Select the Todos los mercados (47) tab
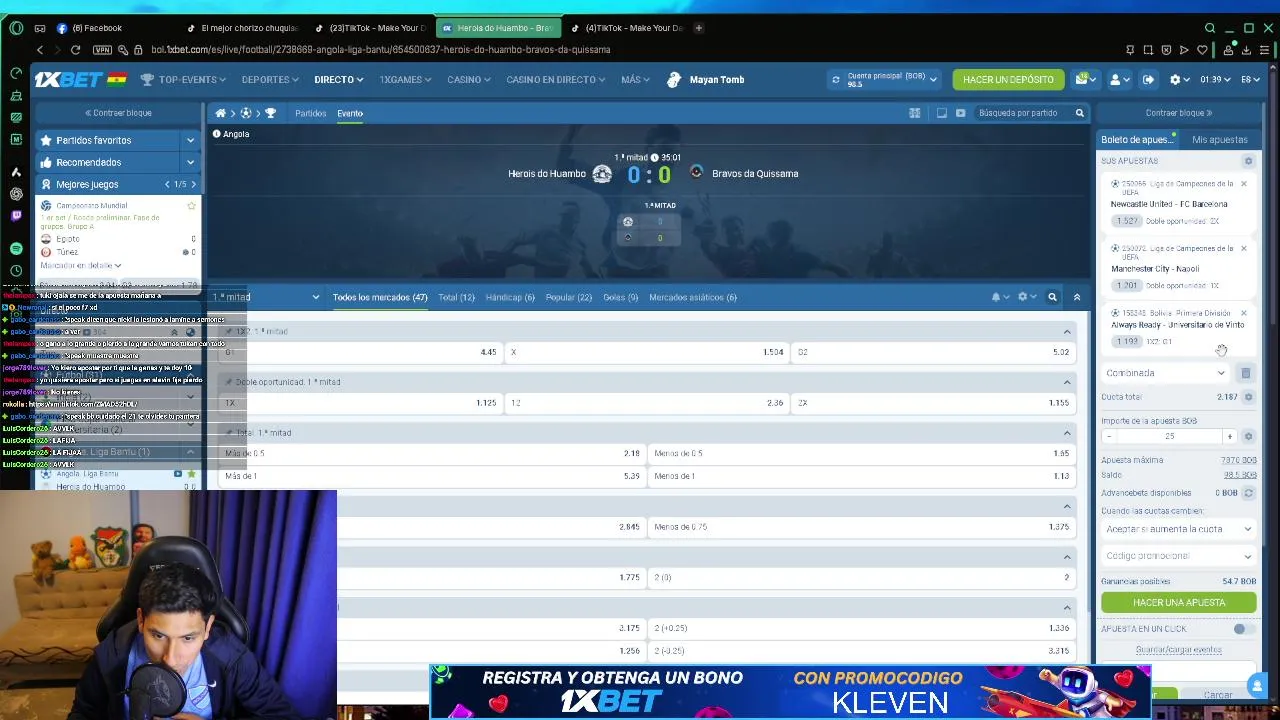 coord(380,297)
